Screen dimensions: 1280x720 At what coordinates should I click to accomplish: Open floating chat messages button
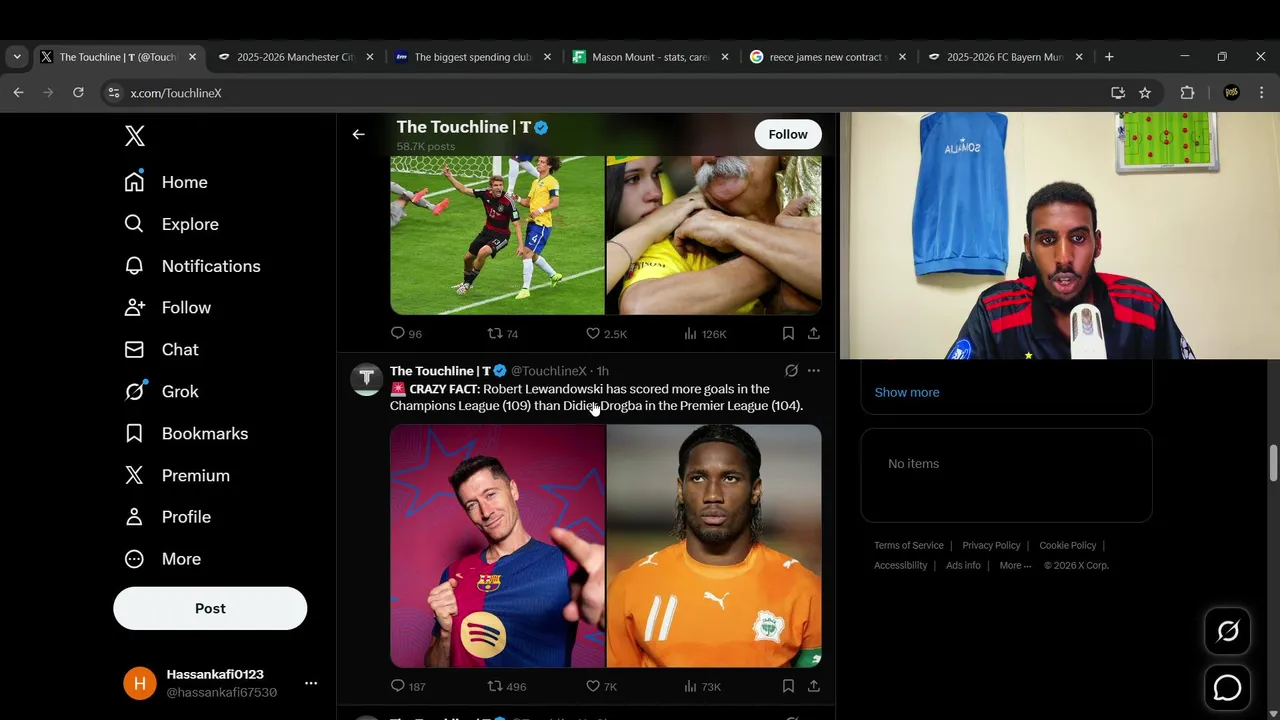pyautogui.click(x=1228, y=688)
